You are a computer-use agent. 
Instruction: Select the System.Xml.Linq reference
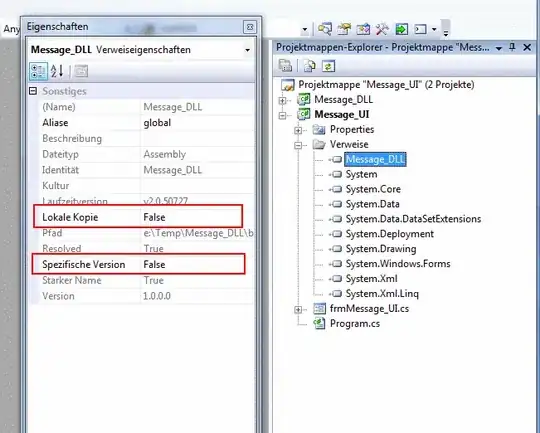[382, 293]
